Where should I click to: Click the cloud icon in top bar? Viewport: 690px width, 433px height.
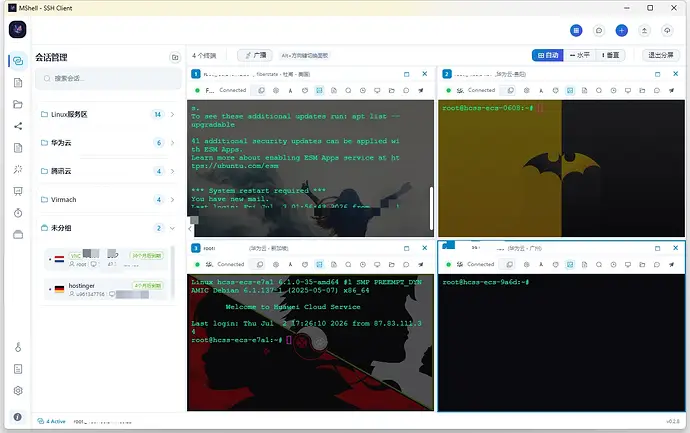667,30
